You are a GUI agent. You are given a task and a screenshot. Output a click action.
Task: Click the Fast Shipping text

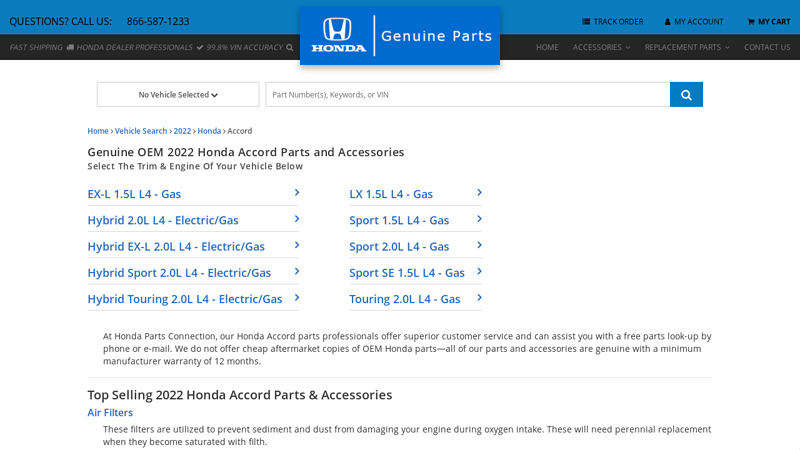tap(36, 47)
